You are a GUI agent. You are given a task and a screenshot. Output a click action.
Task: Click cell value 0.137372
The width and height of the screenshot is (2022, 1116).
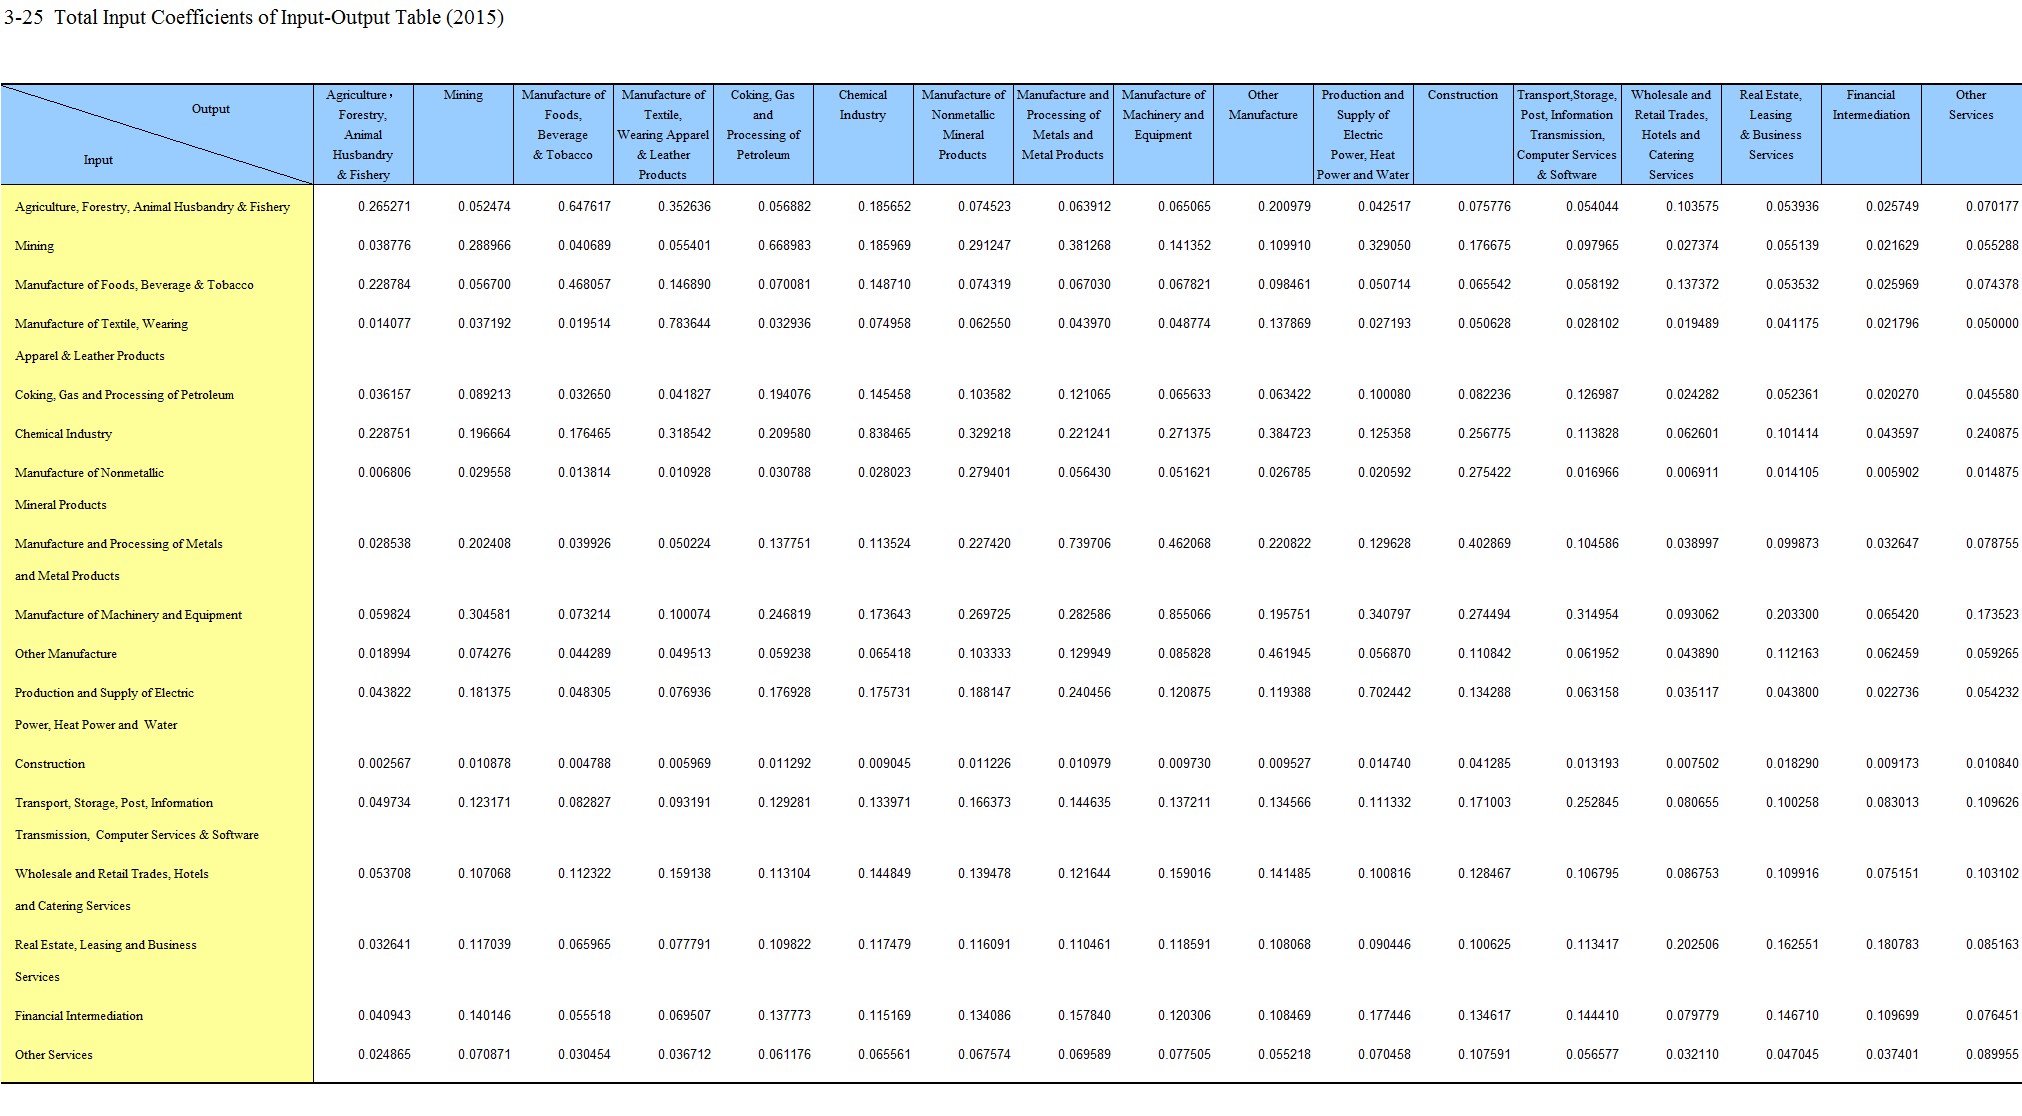[1692, 285]
